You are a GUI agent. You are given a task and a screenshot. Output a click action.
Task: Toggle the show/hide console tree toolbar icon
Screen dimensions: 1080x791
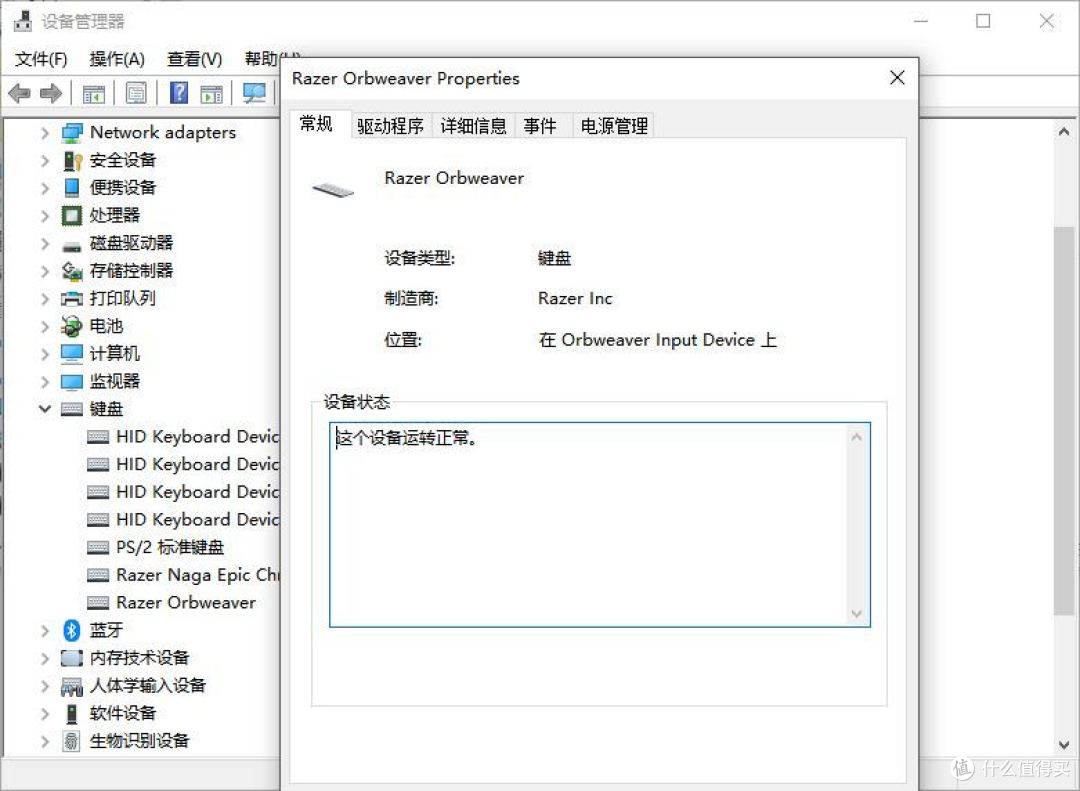[x=94, y=93]
